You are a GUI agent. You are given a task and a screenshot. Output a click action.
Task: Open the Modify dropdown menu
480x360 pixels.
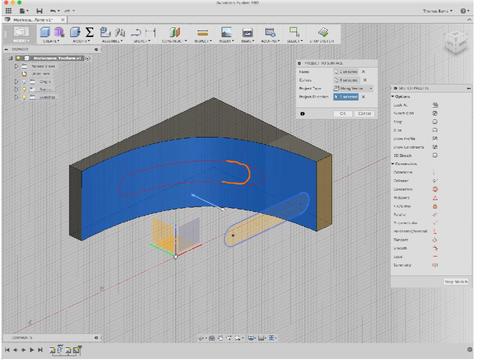(x=81, y=41)
